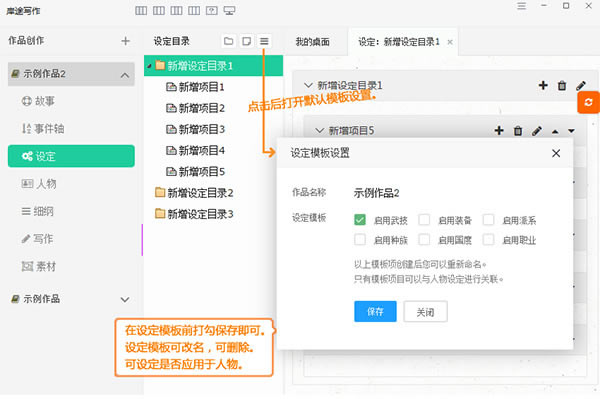Screen dimensions: 600x399
Task: Click the new folder icon beside 设定目录
Action: pos(228,41)
